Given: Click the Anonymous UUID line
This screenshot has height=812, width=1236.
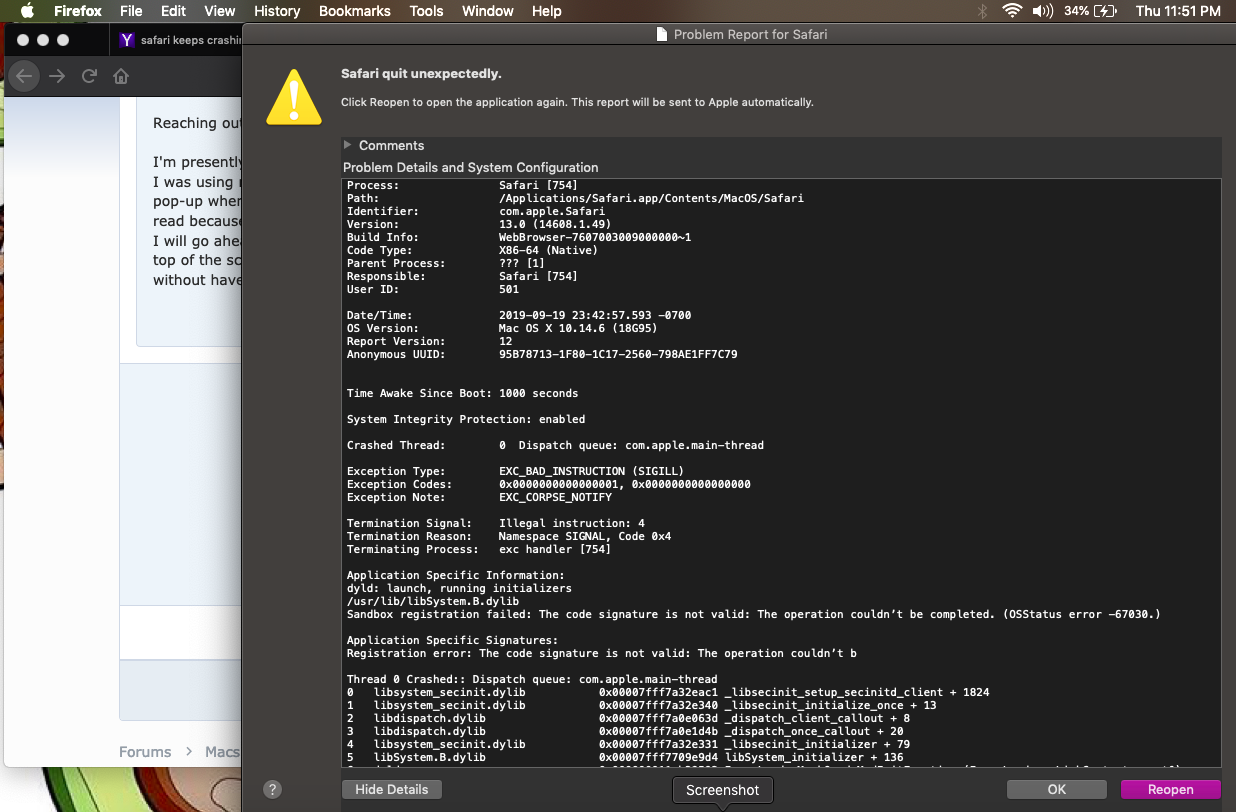Looking at the screenshot, I should pyautogui.click(x=542, y=354).
